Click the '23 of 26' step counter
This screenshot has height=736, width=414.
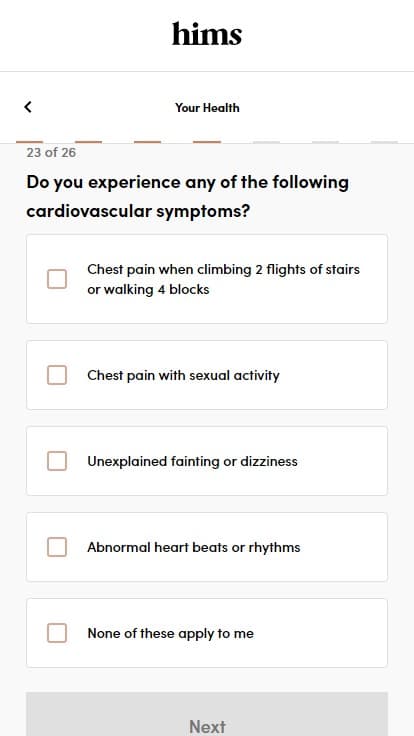pyautogui.click(x=51, y=153)
